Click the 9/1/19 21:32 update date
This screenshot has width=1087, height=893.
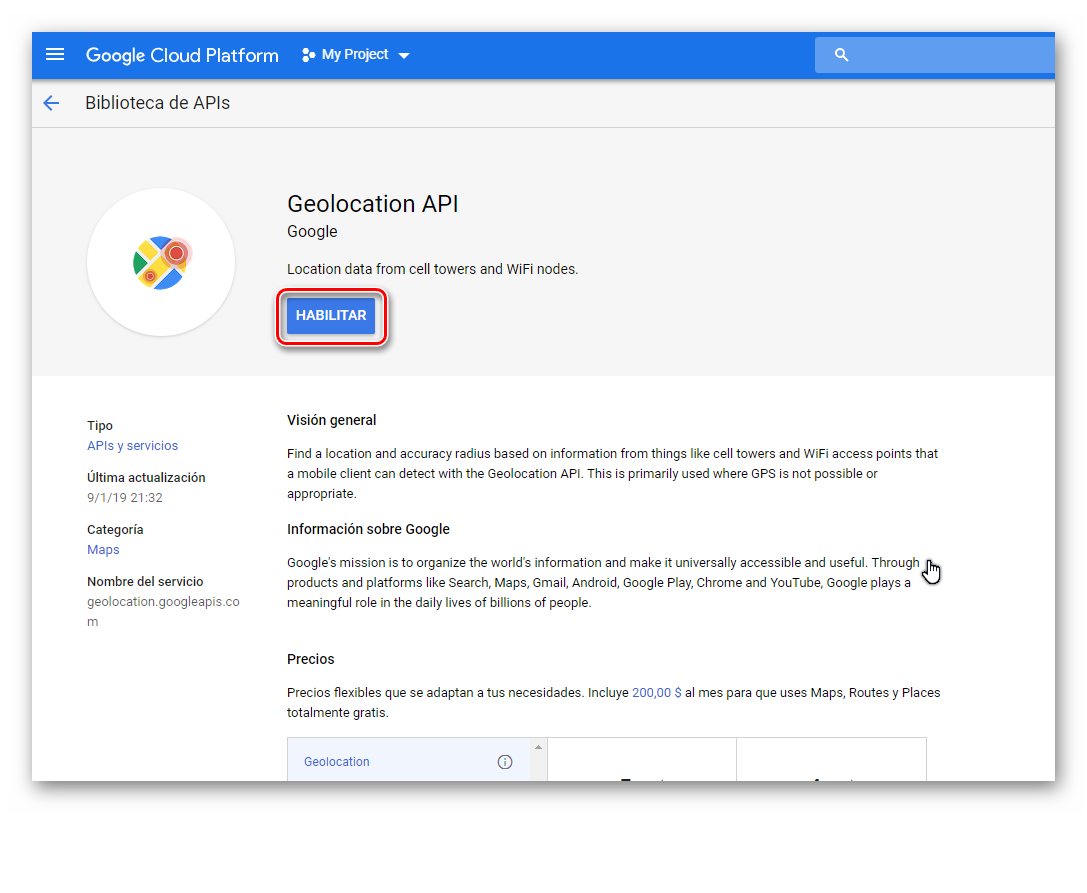click(125, 498)
